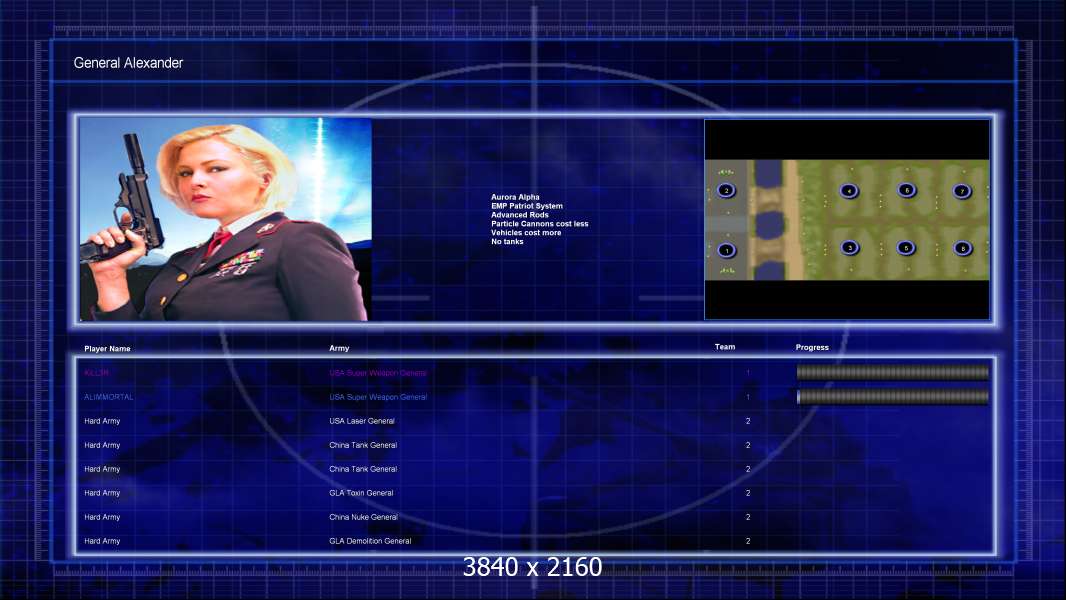Click team number in ALIMMORTAL's row
The image size is (1066, 600).
(748, 397)
